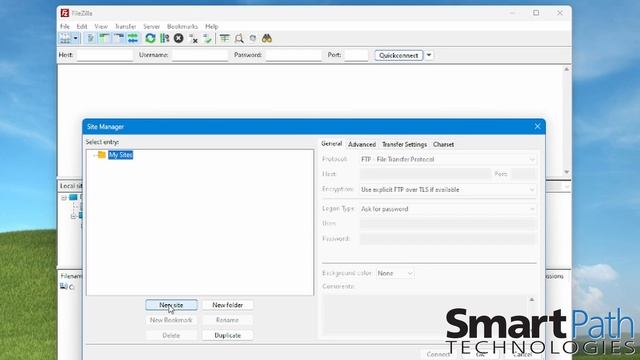Click the green Refresh file lists icon
This screenshot has width=640, height=360.
[150, 38]
